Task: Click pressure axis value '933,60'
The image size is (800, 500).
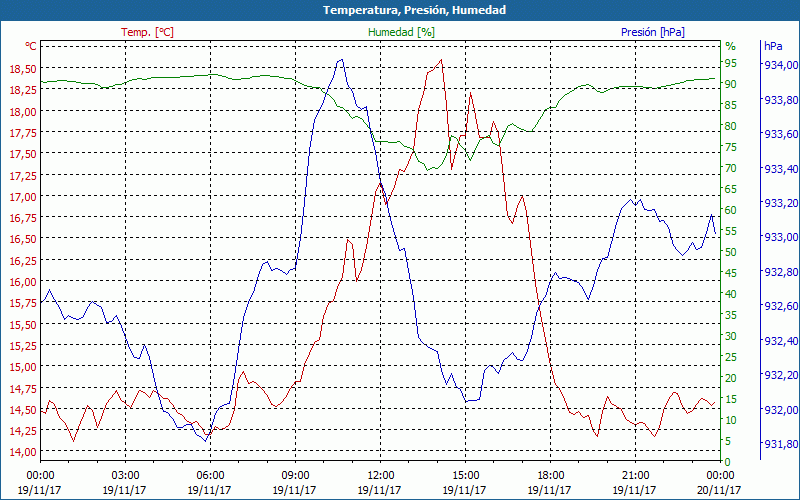Action: 780,134
